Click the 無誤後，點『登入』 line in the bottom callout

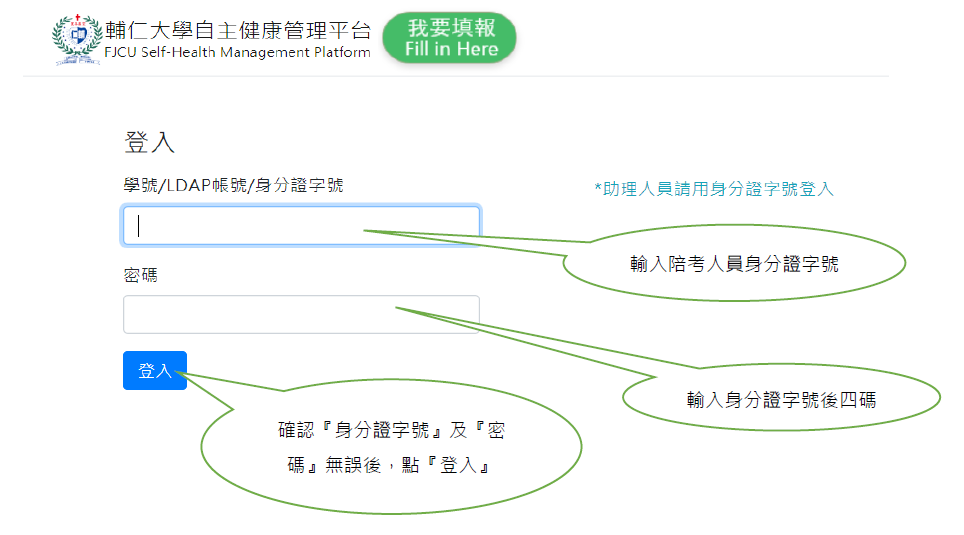pos(389,465)
